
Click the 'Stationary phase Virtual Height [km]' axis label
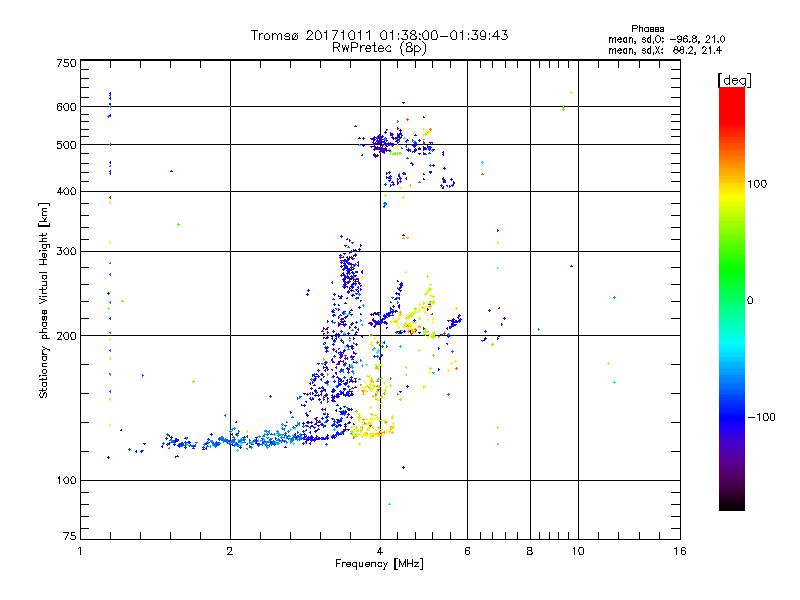pos(44,301)
